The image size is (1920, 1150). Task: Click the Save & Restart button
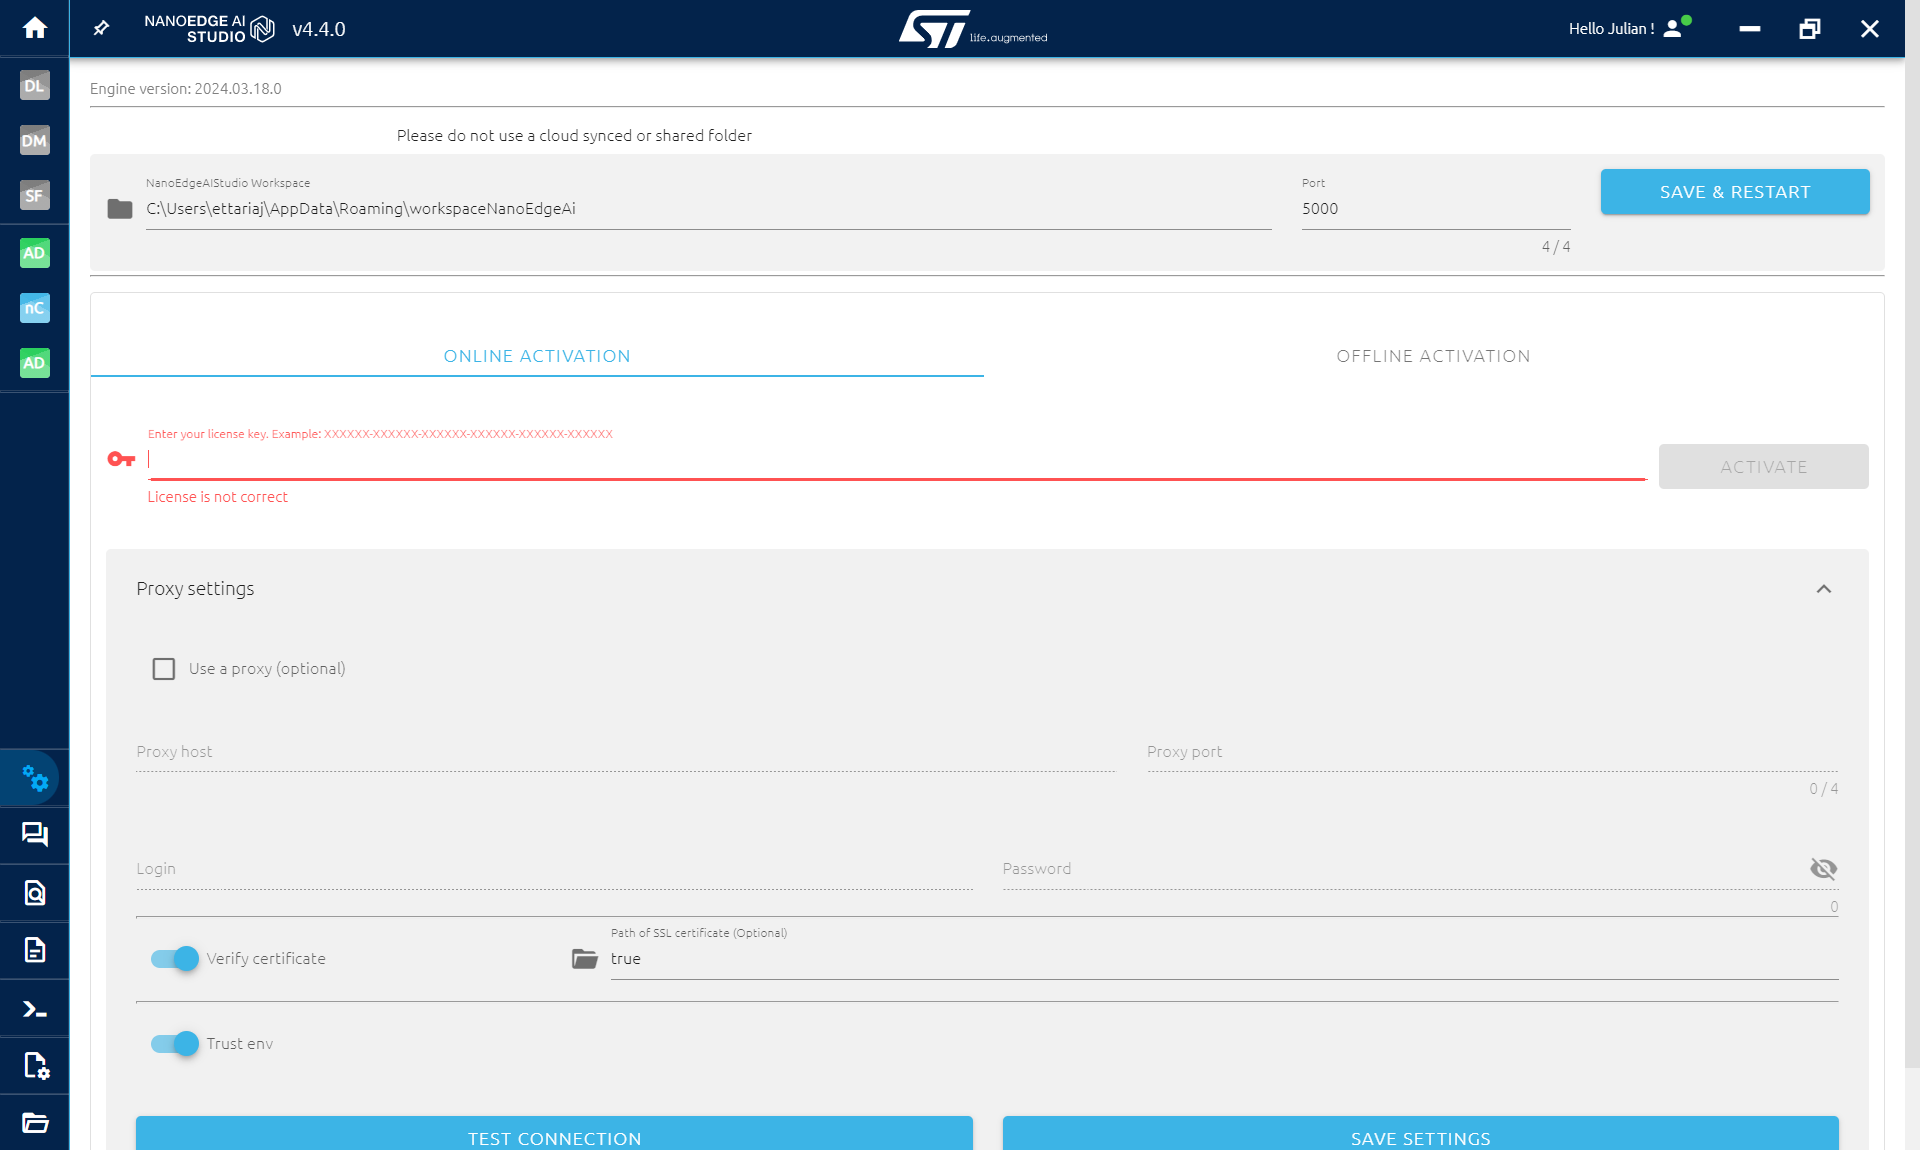click(1735, 192)
